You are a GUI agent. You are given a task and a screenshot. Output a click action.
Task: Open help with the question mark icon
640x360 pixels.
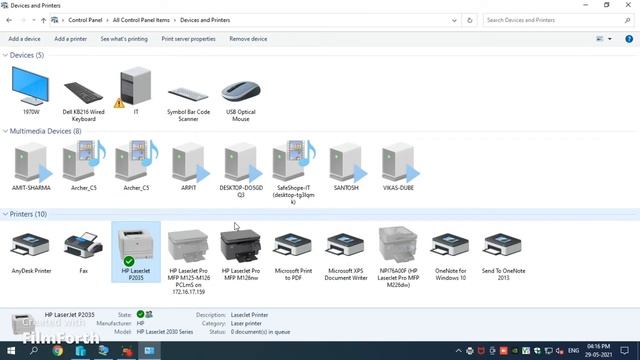click(x=629, y=39)
